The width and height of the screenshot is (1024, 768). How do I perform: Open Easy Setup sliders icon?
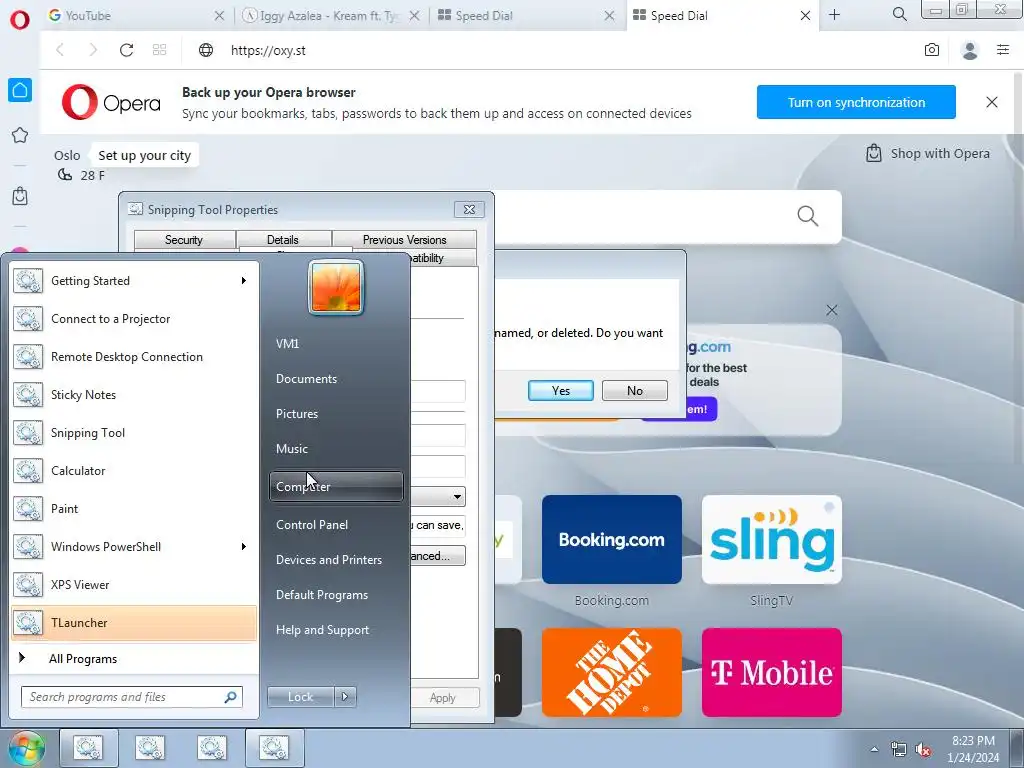1003,50
